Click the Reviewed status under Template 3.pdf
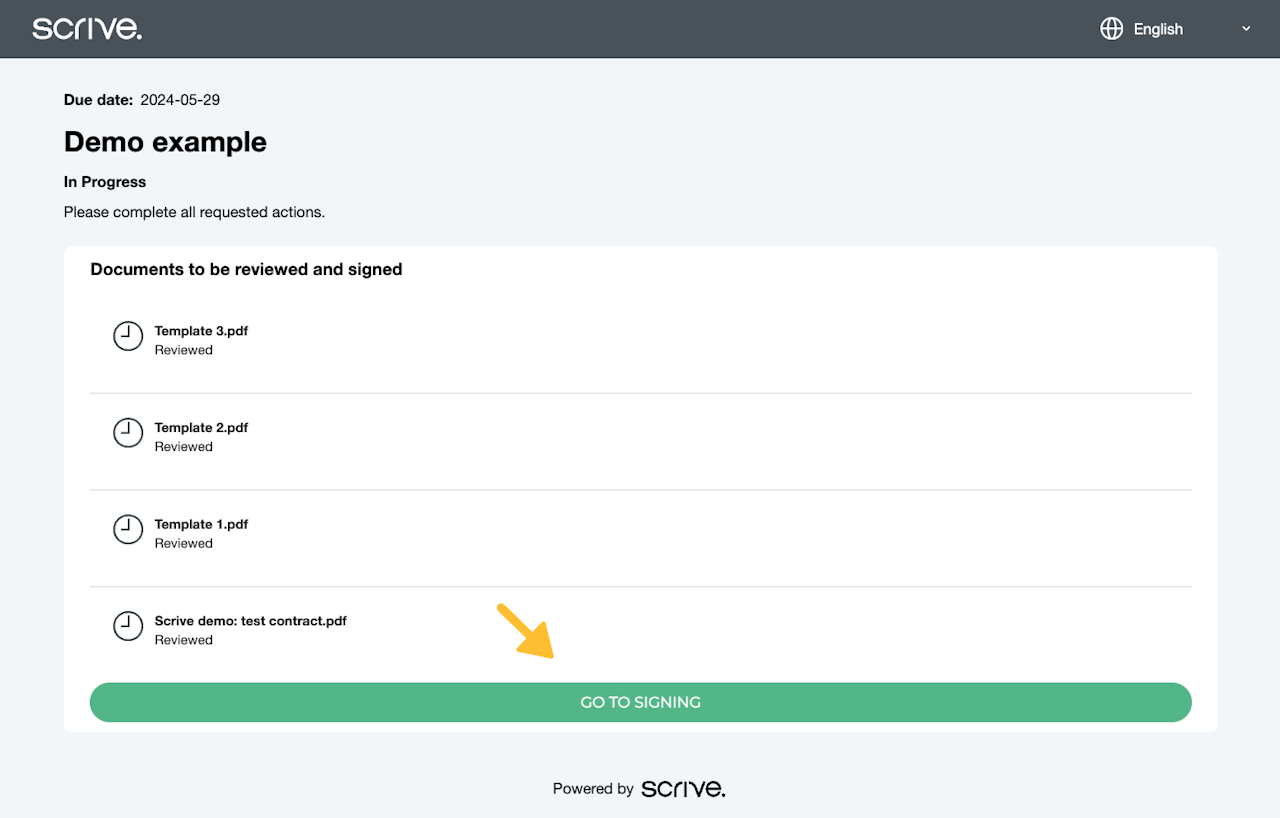The image size is (1280, 818). (x=184, y=350)
